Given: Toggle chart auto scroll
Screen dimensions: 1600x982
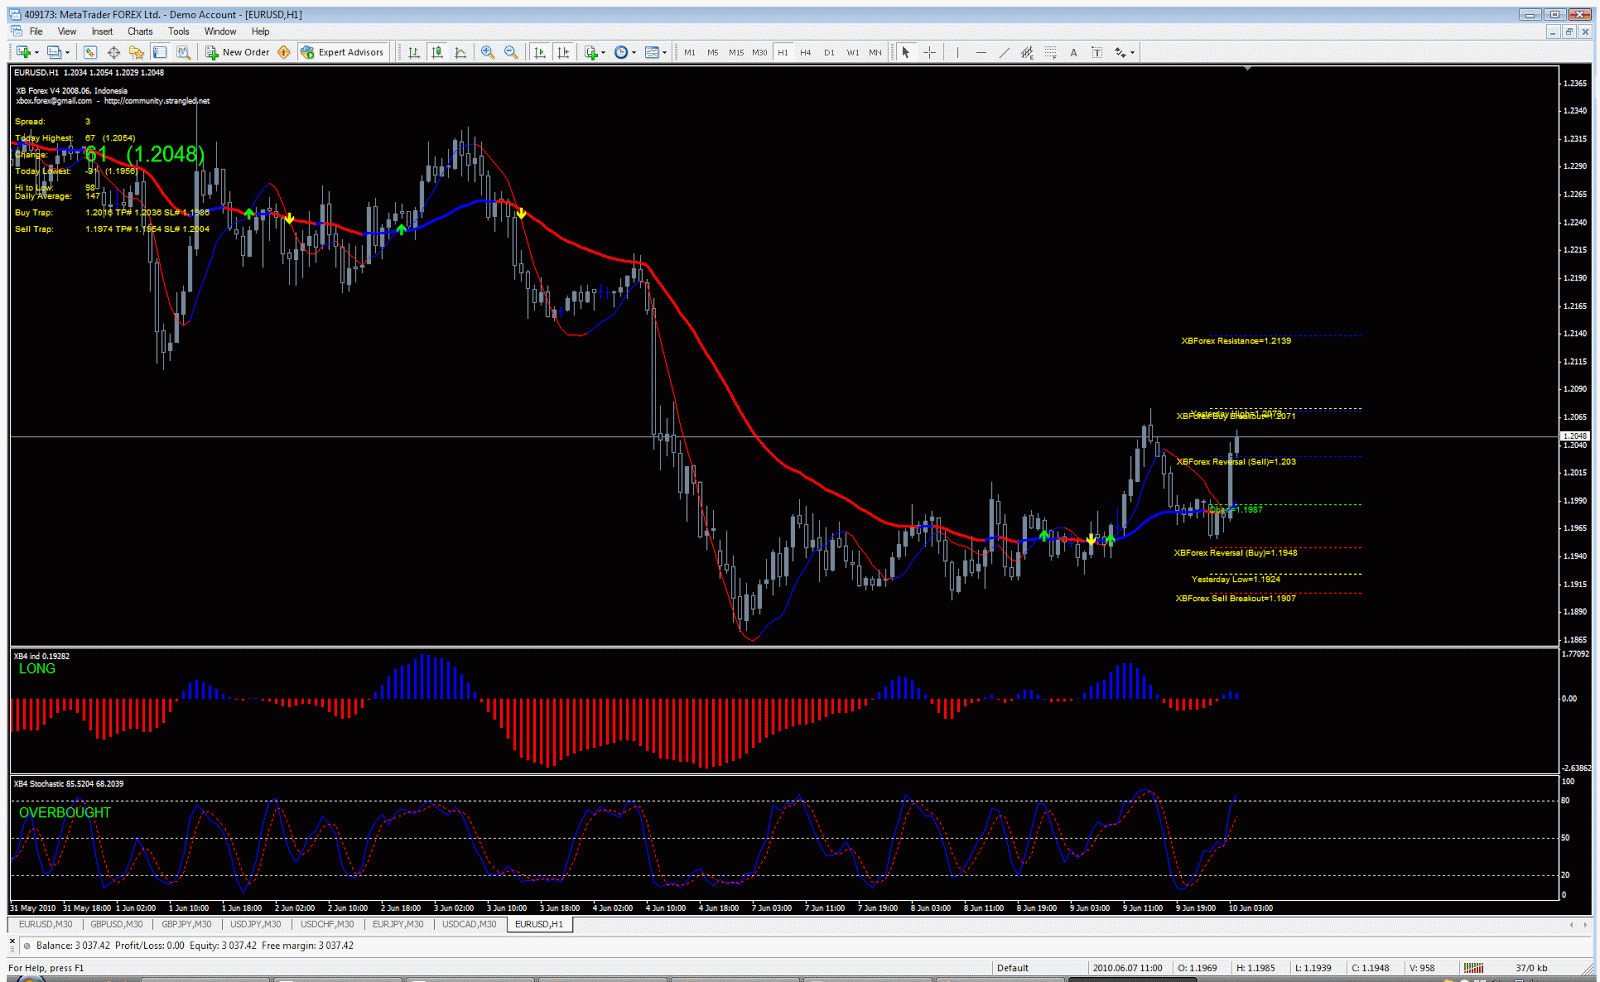Looking at the screenshot, I should pos(540,52).
